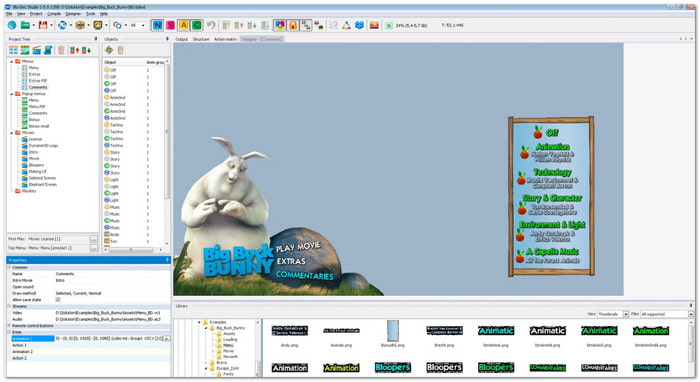The image size is (700, 382).
Task: Open the language selector dropdown in toolbar
Action: tap(143, 25)
